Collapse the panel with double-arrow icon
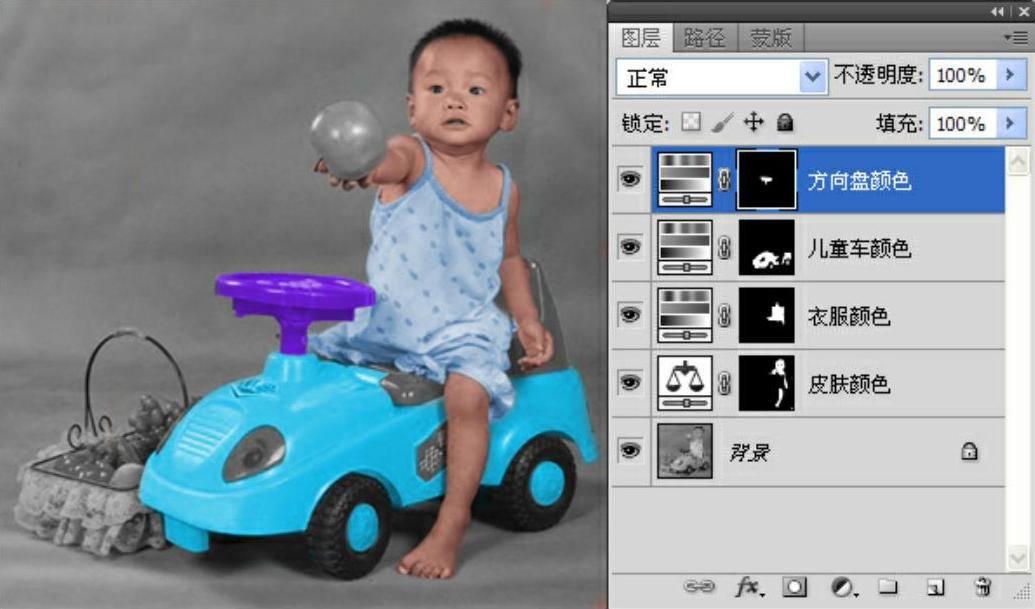 998,11
